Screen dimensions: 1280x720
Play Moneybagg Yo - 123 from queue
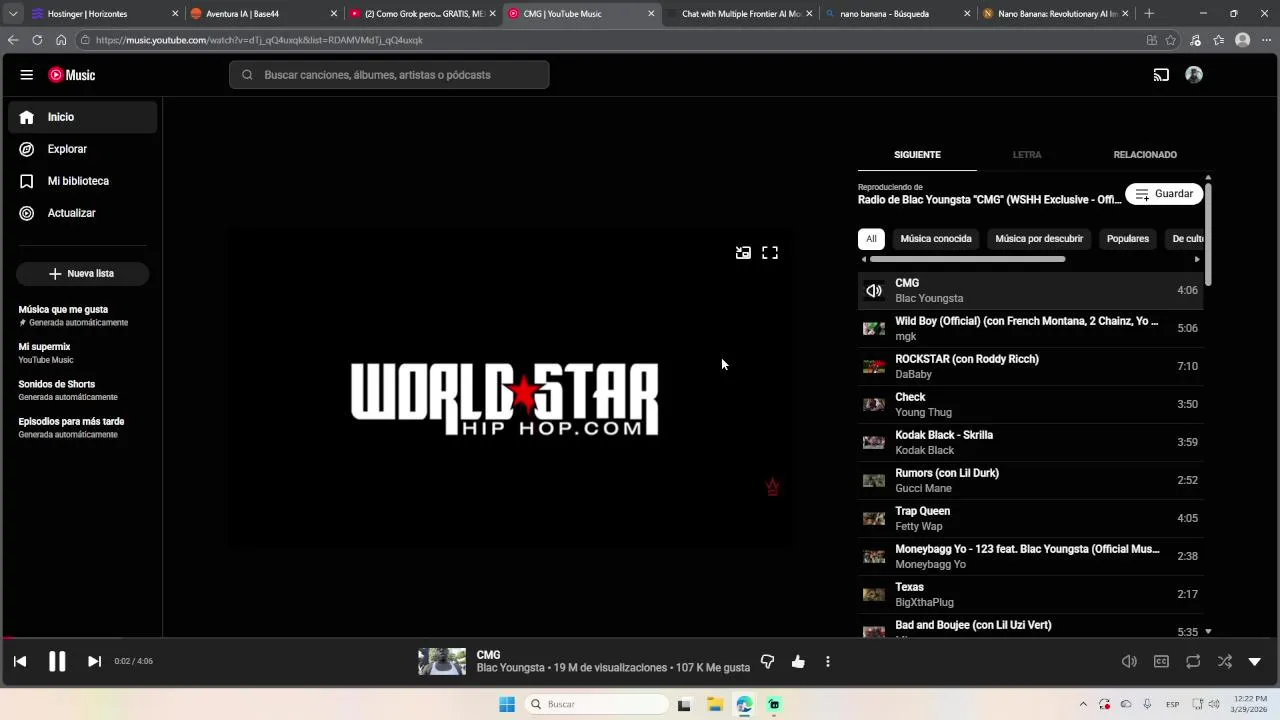(1030, 556)
